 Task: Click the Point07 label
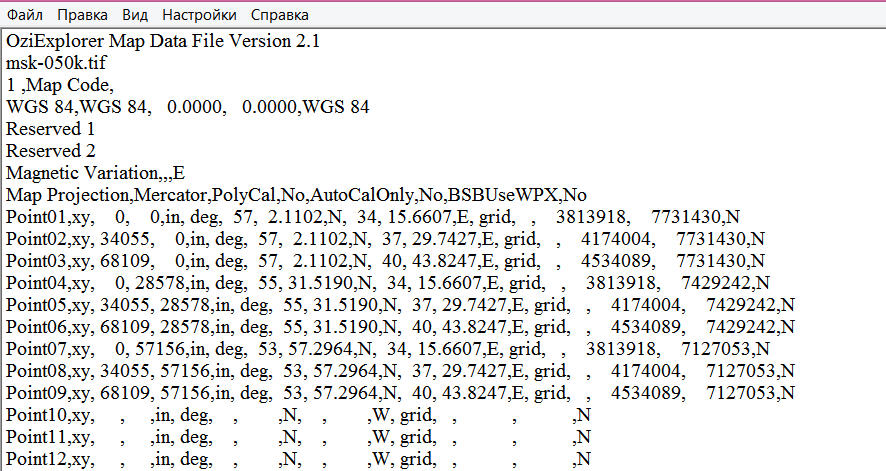[35, 348]
